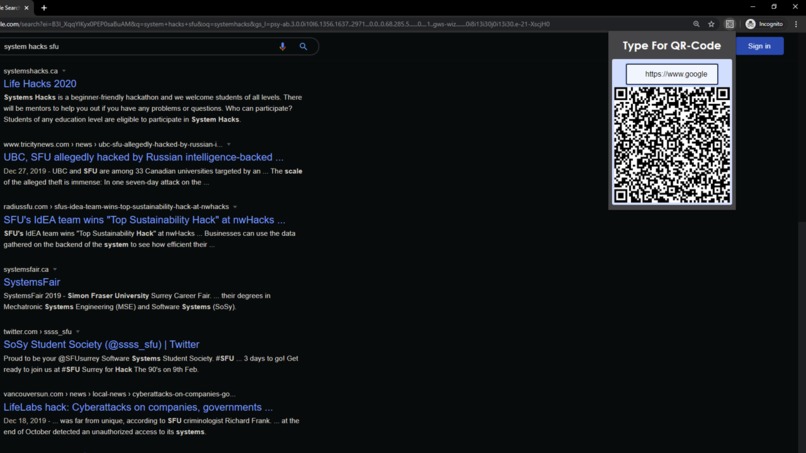
Task: Open the zoom magnifier icon in address bar
Action: point(696,24)
